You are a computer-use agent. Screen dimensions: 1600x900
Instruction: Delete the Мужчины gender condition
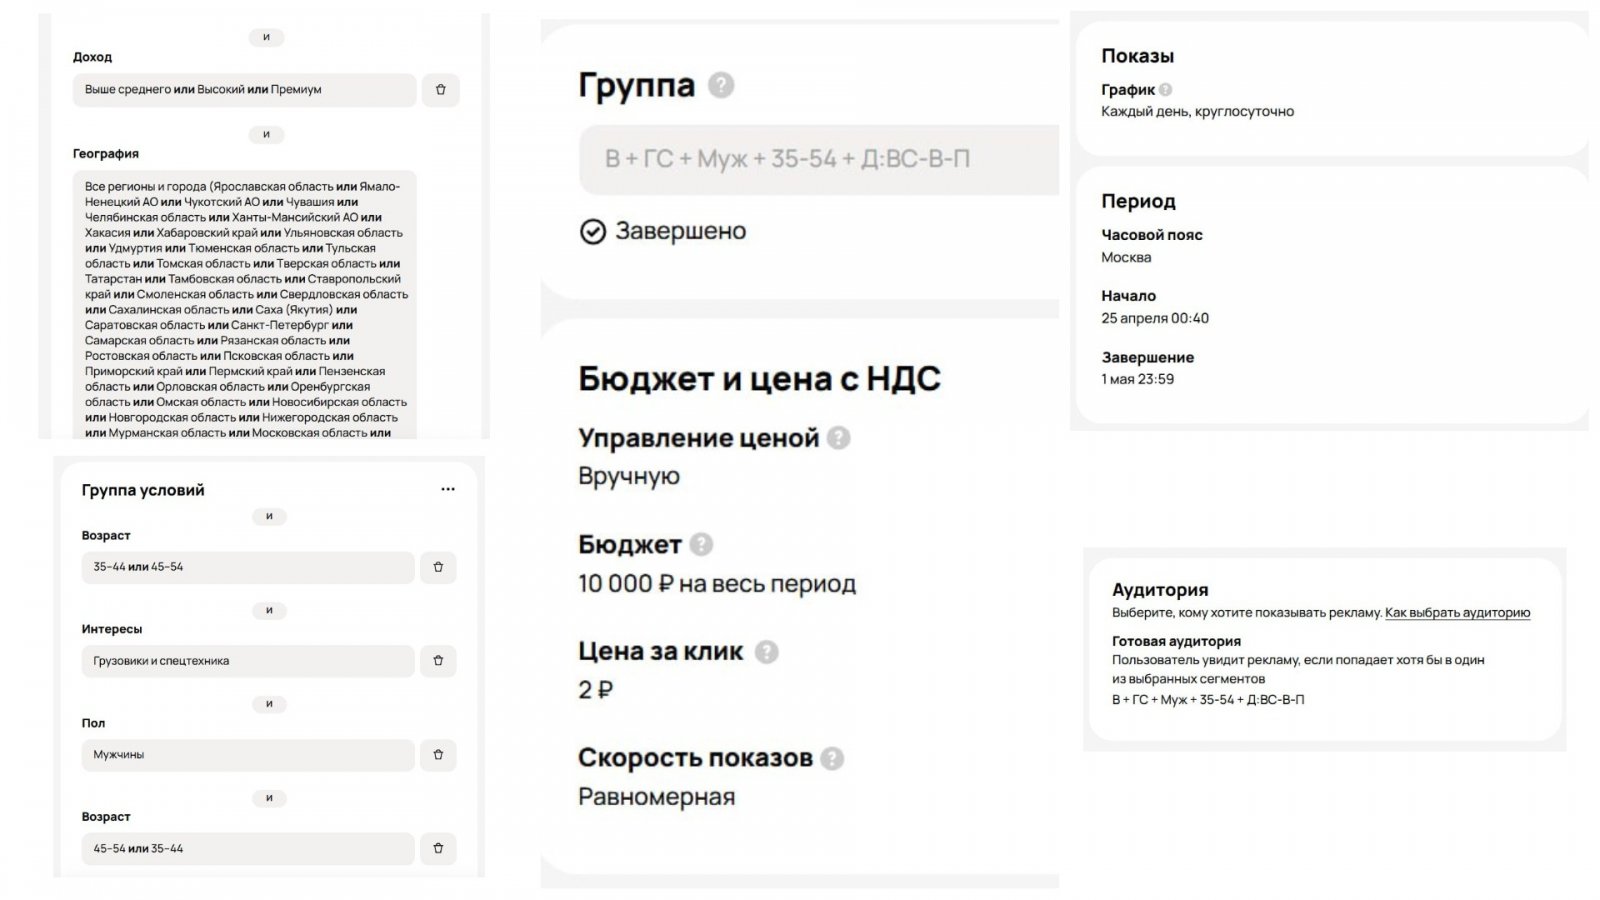pos(438,755)
